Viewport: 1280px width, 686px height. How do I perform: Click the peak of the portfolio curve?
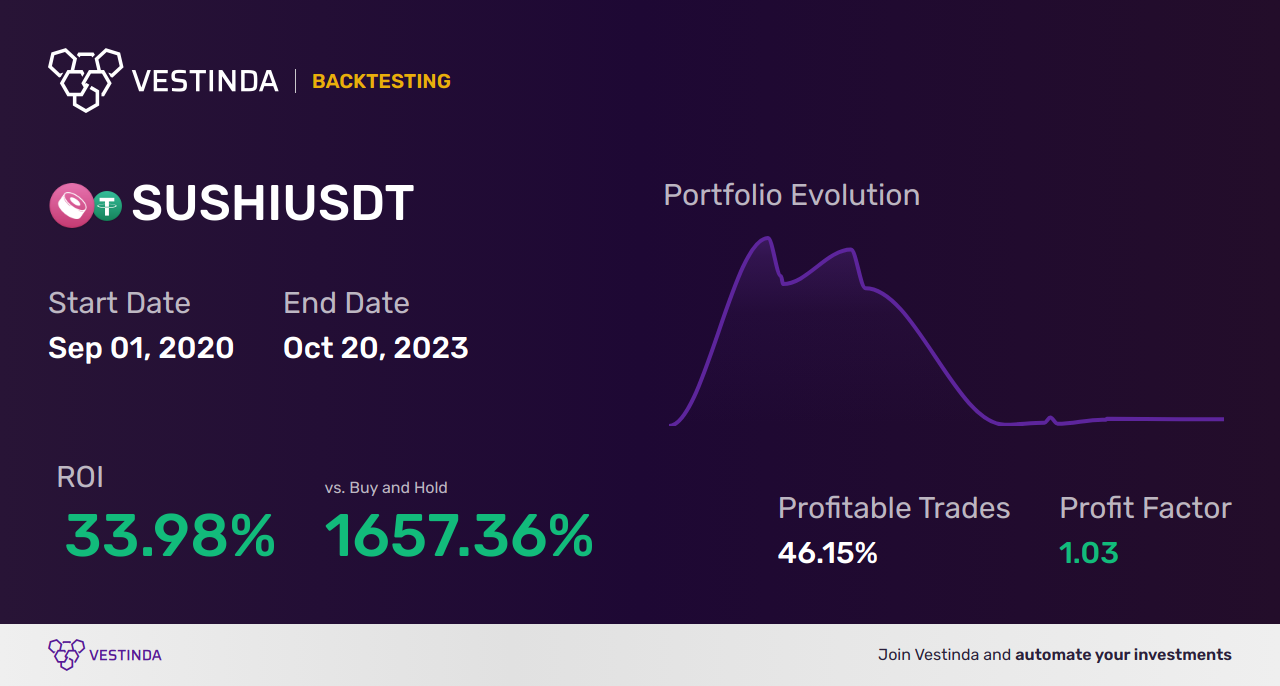767,238
